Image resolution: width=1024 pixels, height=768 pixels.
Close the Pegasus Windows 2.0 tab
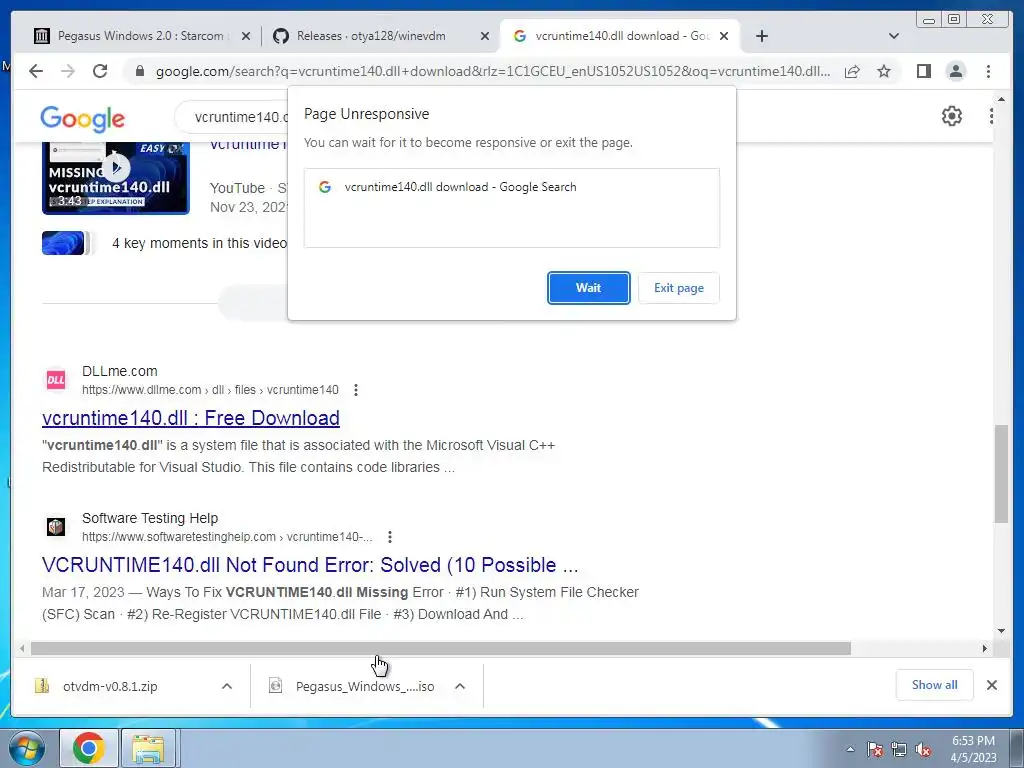pyautogui.click(x=246, y=37)
